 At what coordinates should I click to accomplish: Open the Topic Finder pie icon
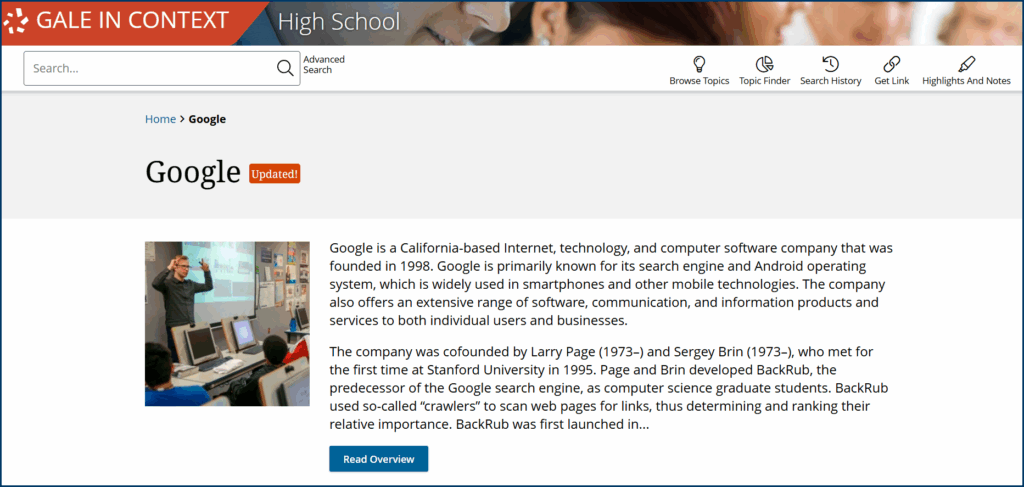coord(764,64)
